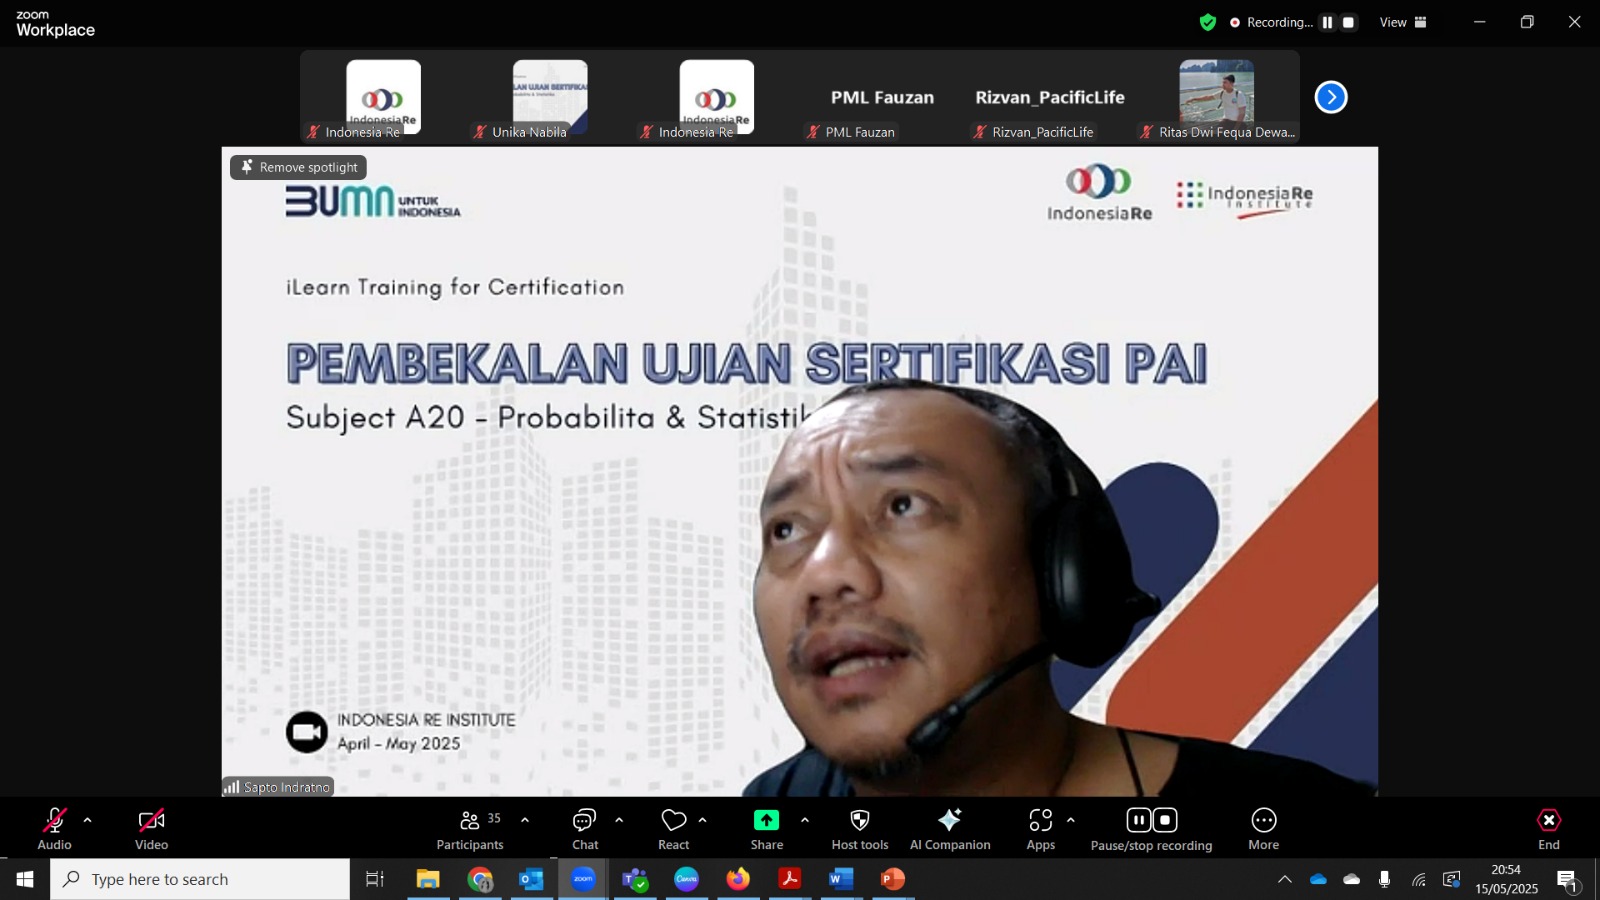Open notification center icon
Image resolution: width=1600 pixels, height=900 pixels.
pyautogui.click(x=1568, y=880)
